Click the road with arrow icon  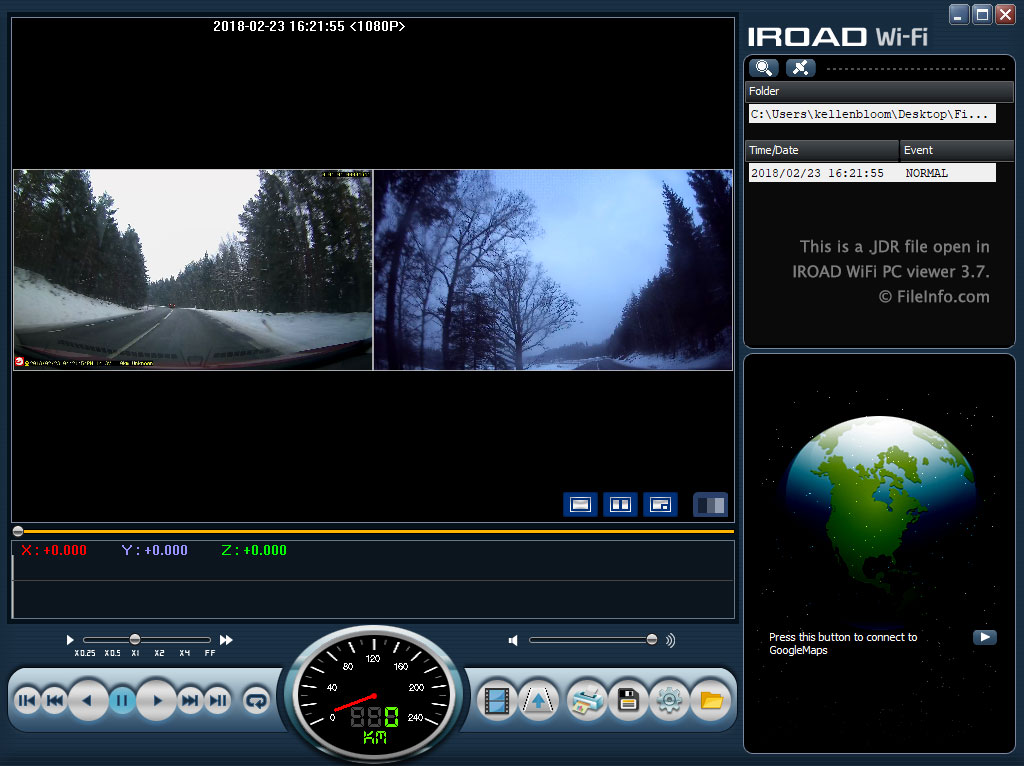(538, 701)
